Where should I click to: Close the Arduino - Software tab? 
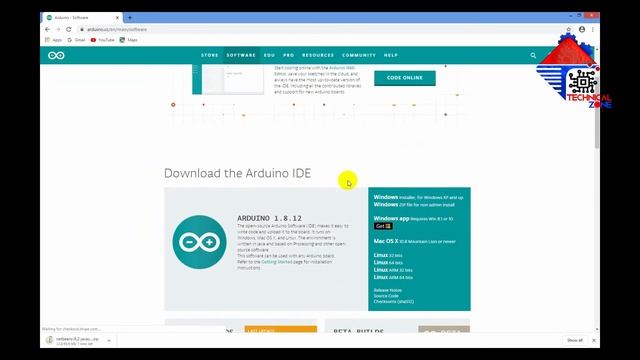[117, 18]
